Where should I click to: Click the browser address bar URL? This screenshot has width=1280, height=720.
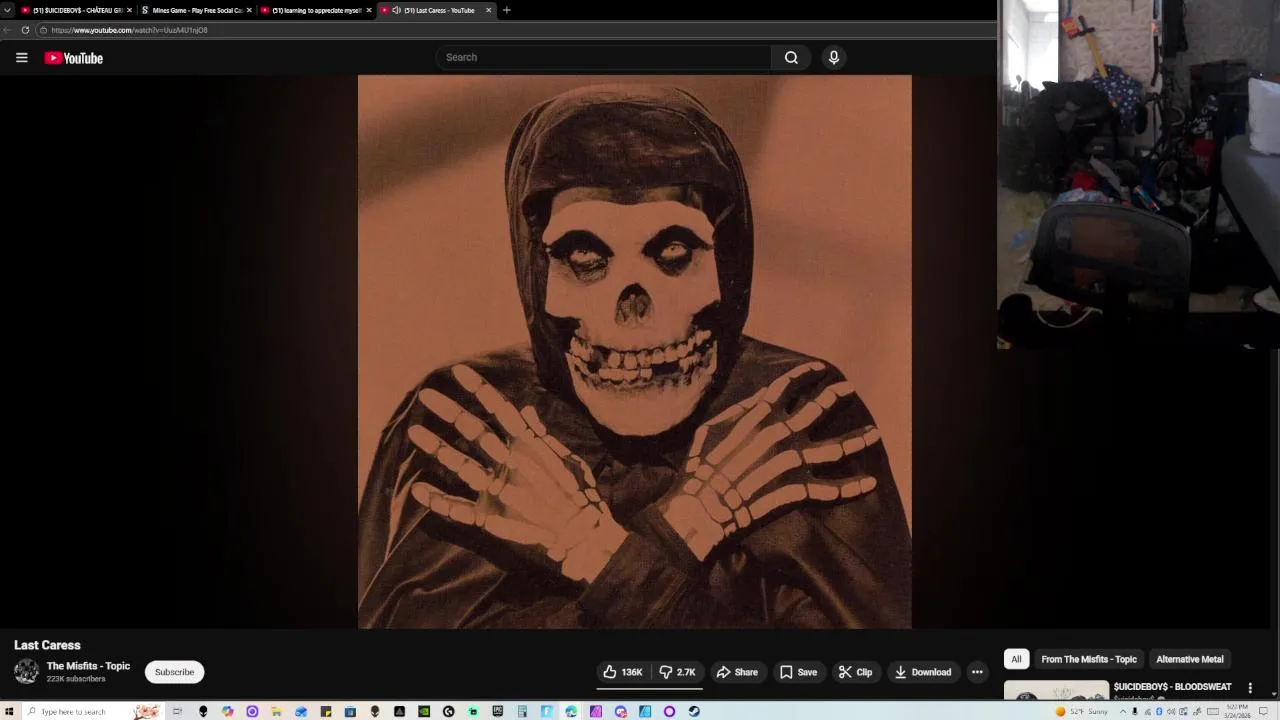(130, 30)
